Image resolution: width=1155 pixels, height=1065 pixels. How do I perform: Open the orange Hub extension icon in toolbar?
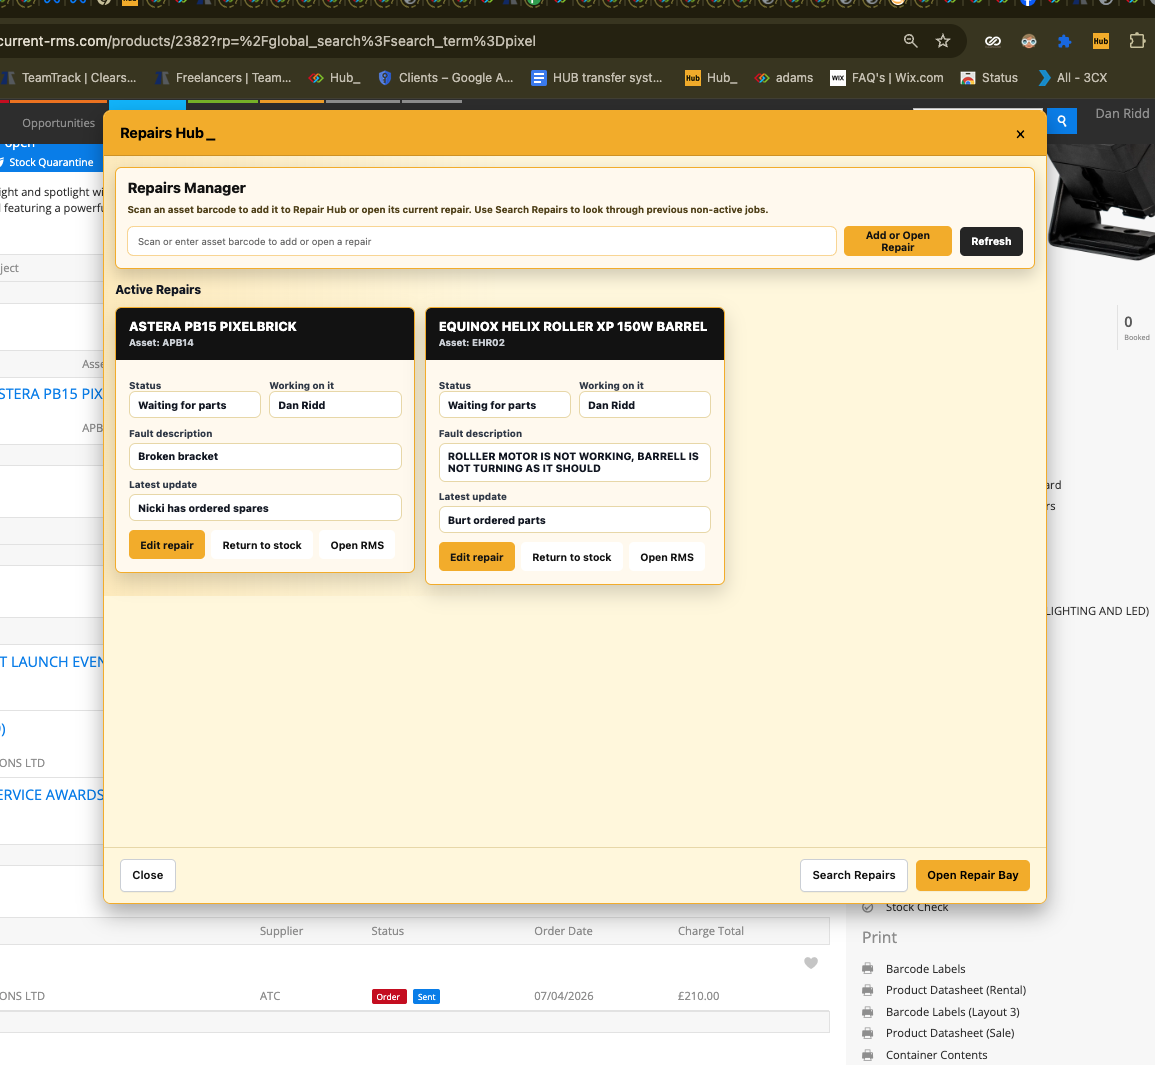(1100, 41)
